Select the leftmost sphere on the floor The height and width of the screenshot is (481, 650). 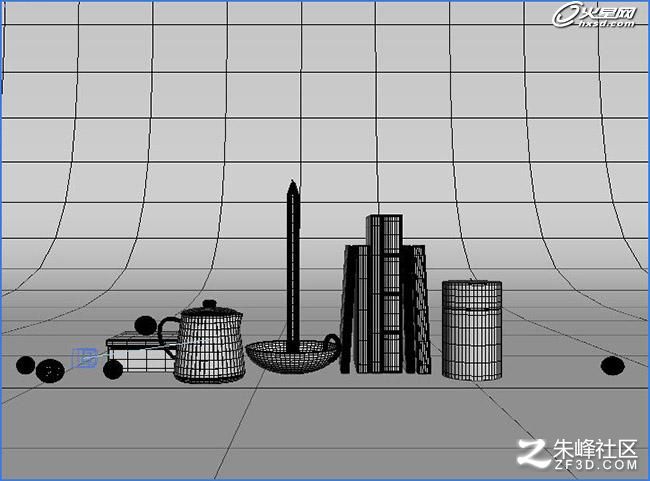point(25,365)
